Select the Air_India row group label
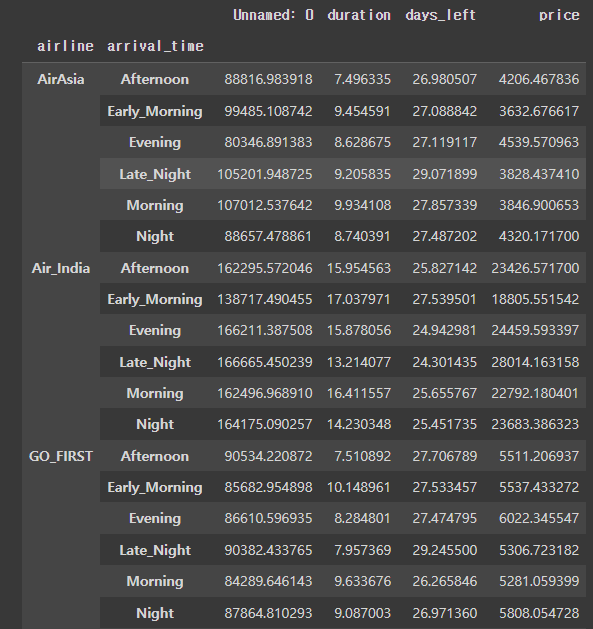Viewport: 593px width, 629px height. coord(61,268)
